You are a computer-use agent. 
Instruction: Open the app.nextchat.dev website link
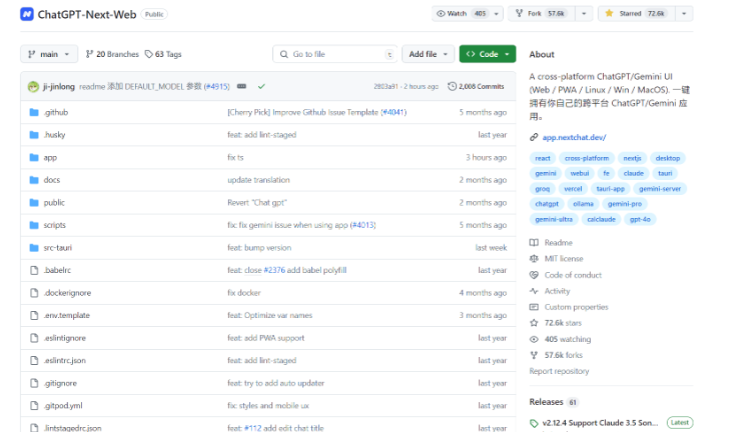pos(574,137)
